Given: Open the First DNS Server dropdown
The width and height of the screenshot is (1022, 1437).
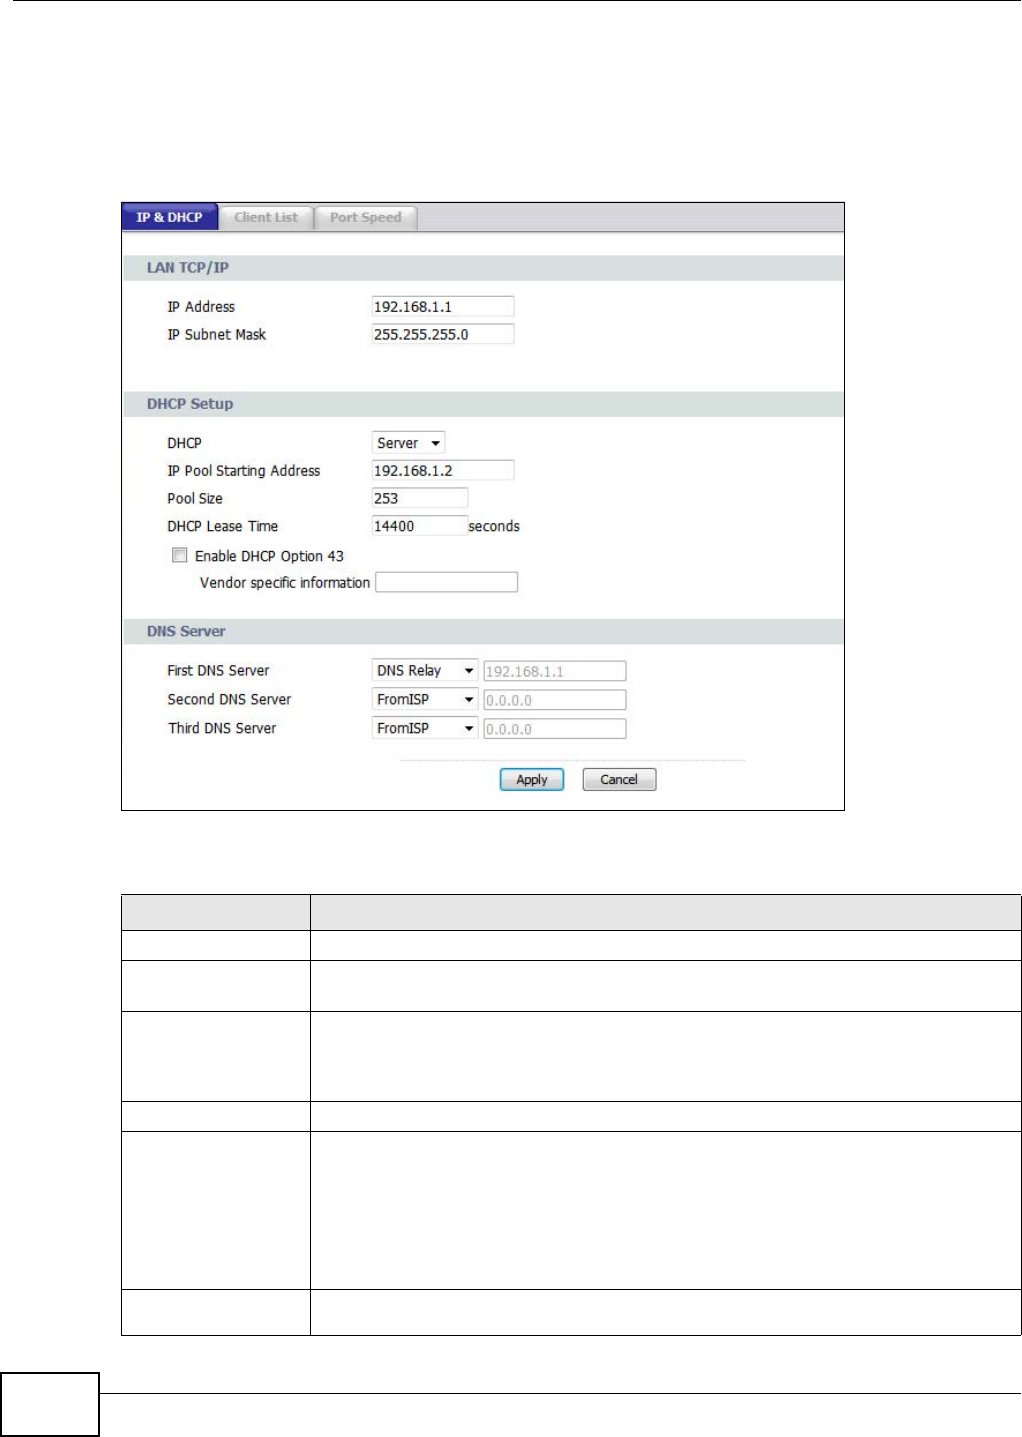Looking at the screenshot, I should tap(424, 671).
